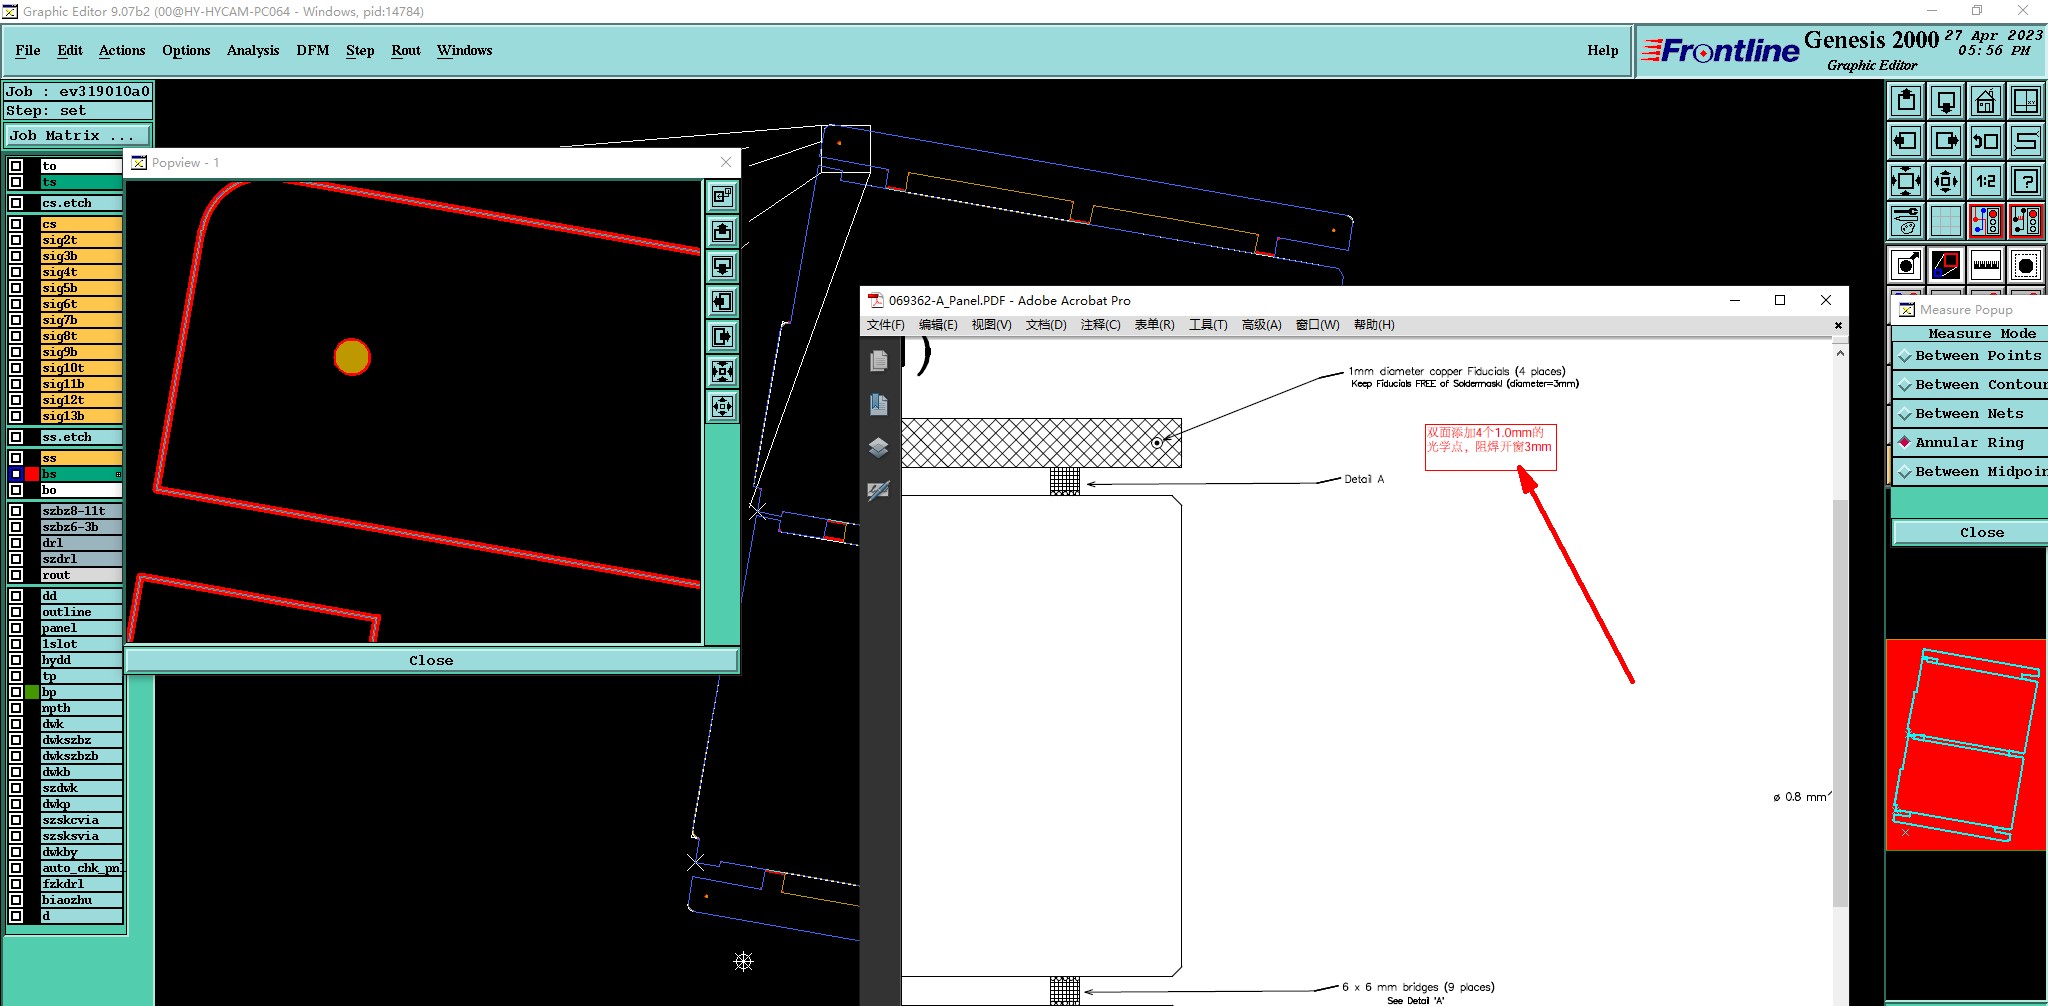Click Close button in Popview window
The image size is (2048, 1006).
(x=431, y=660)
